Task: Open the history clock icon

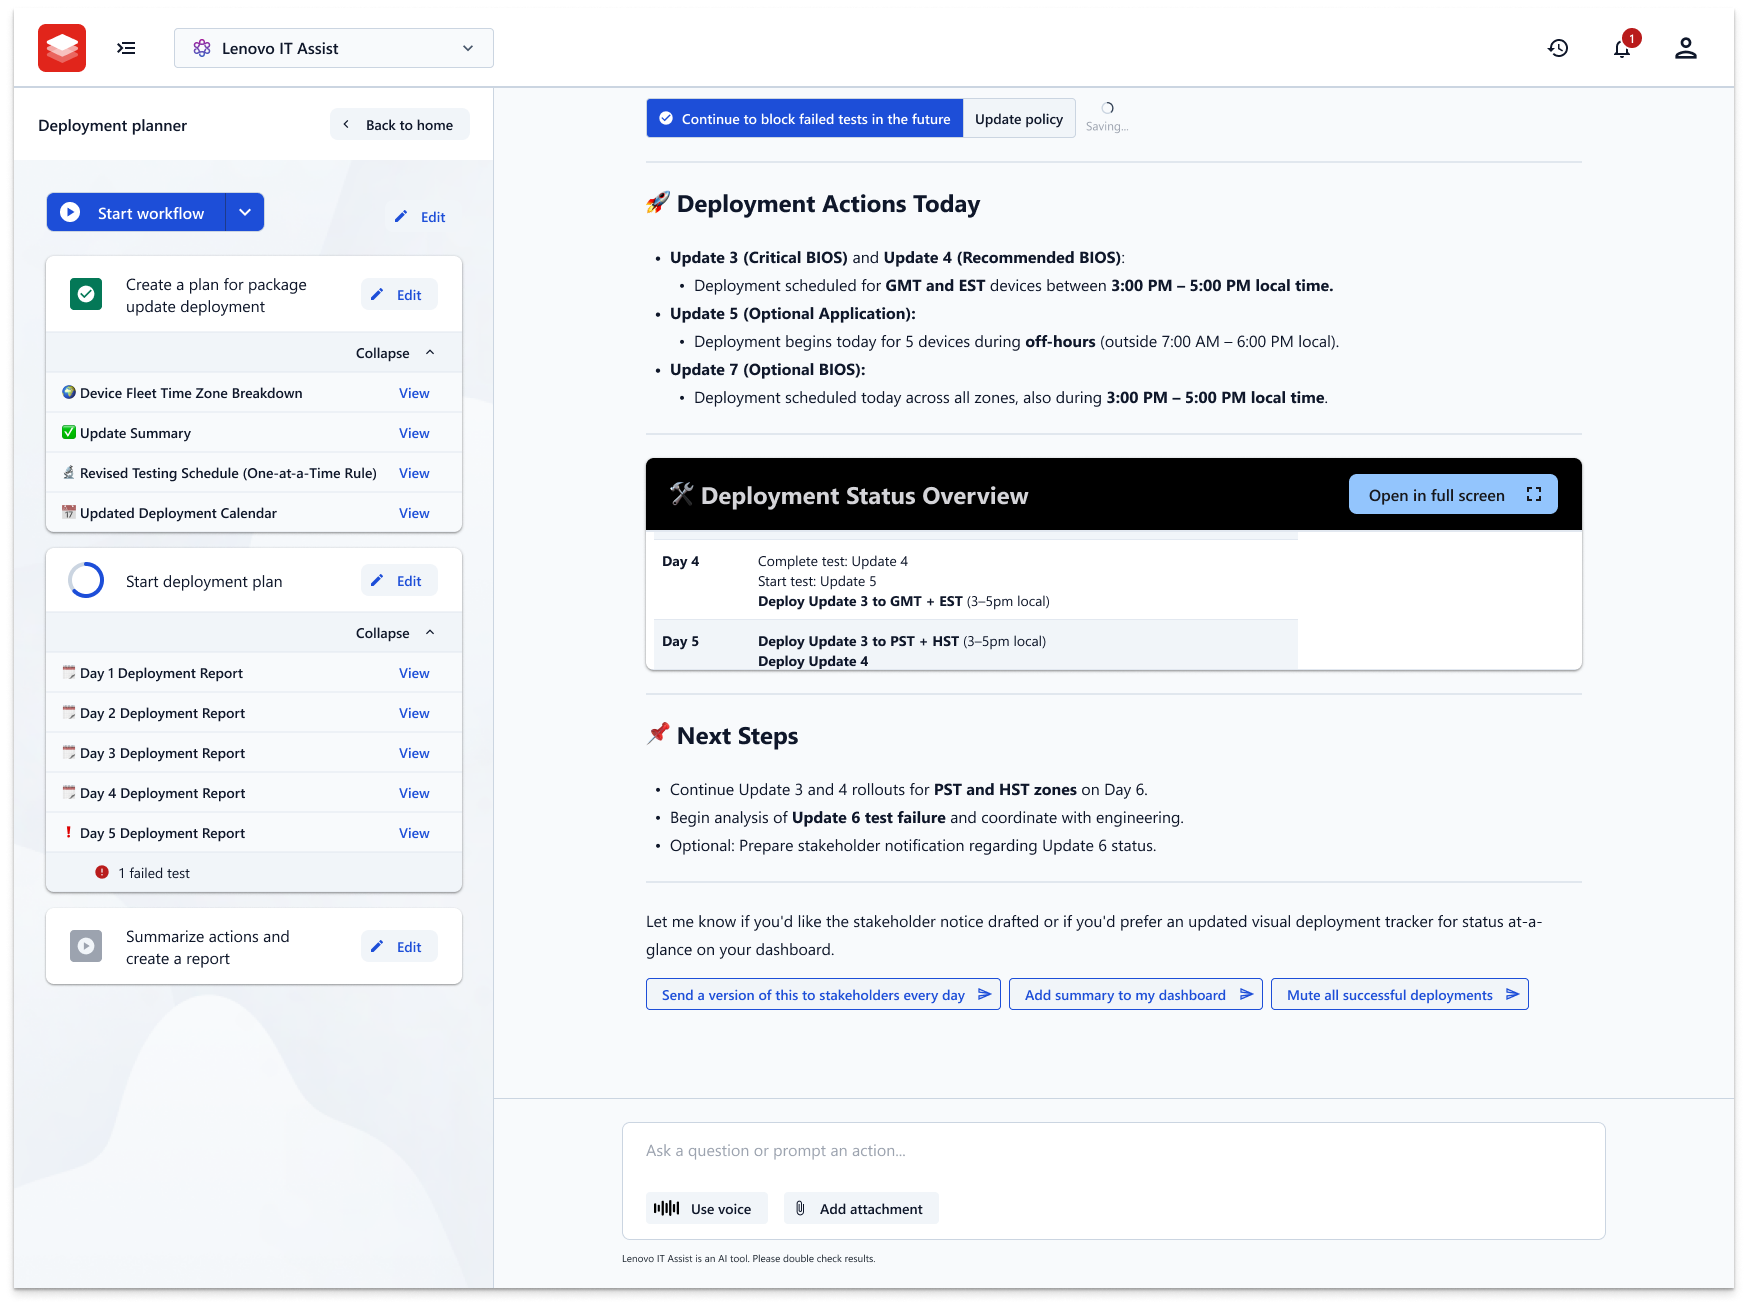Action: point(1558,48)
